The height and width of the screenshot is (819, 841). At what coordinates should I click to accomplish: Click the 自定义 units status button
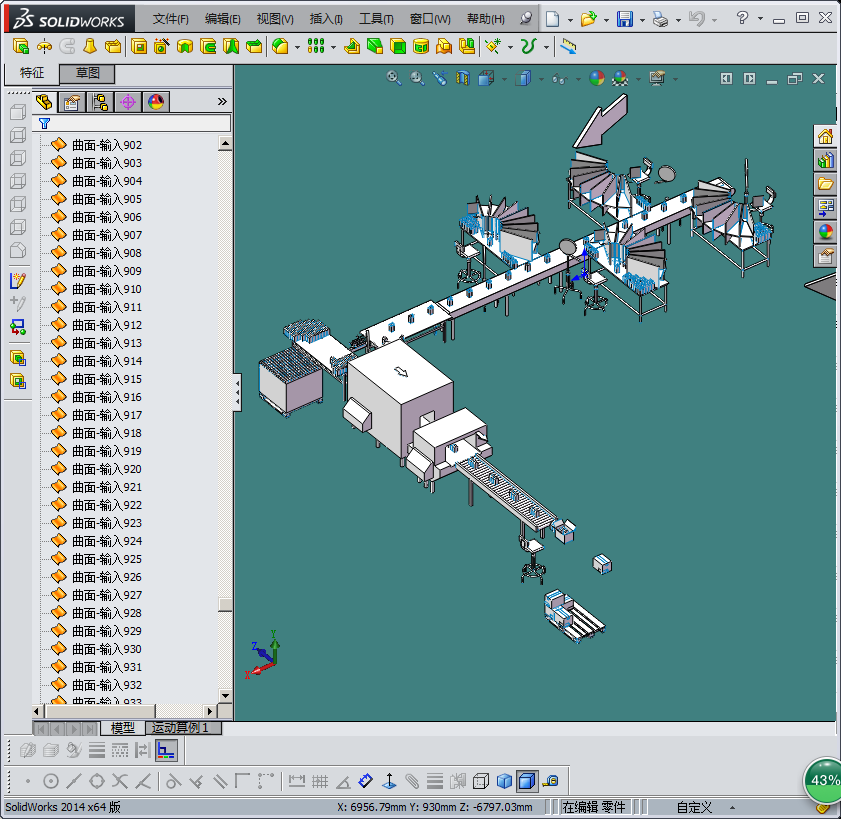694,807
